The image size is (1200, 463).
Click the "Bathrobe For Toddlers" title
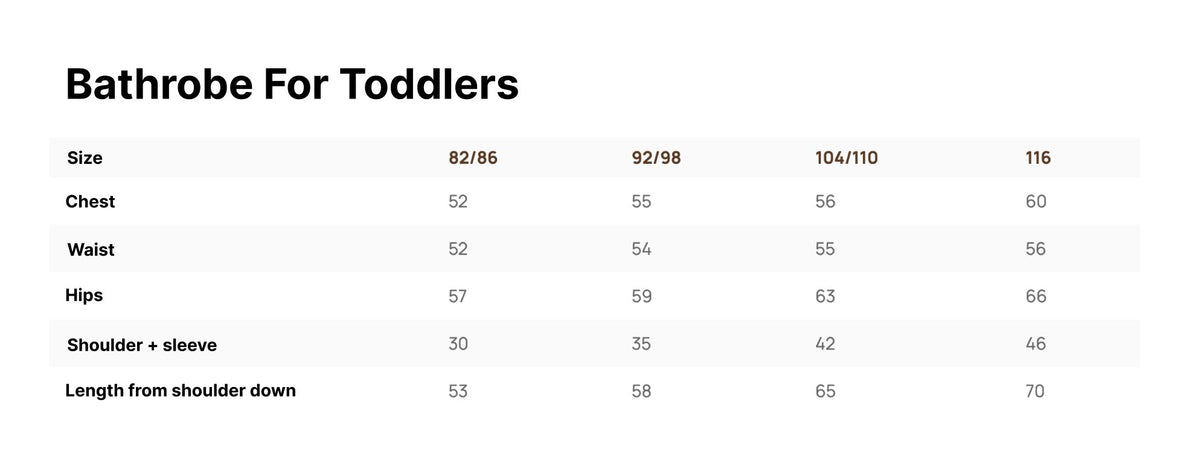[291, 85]
